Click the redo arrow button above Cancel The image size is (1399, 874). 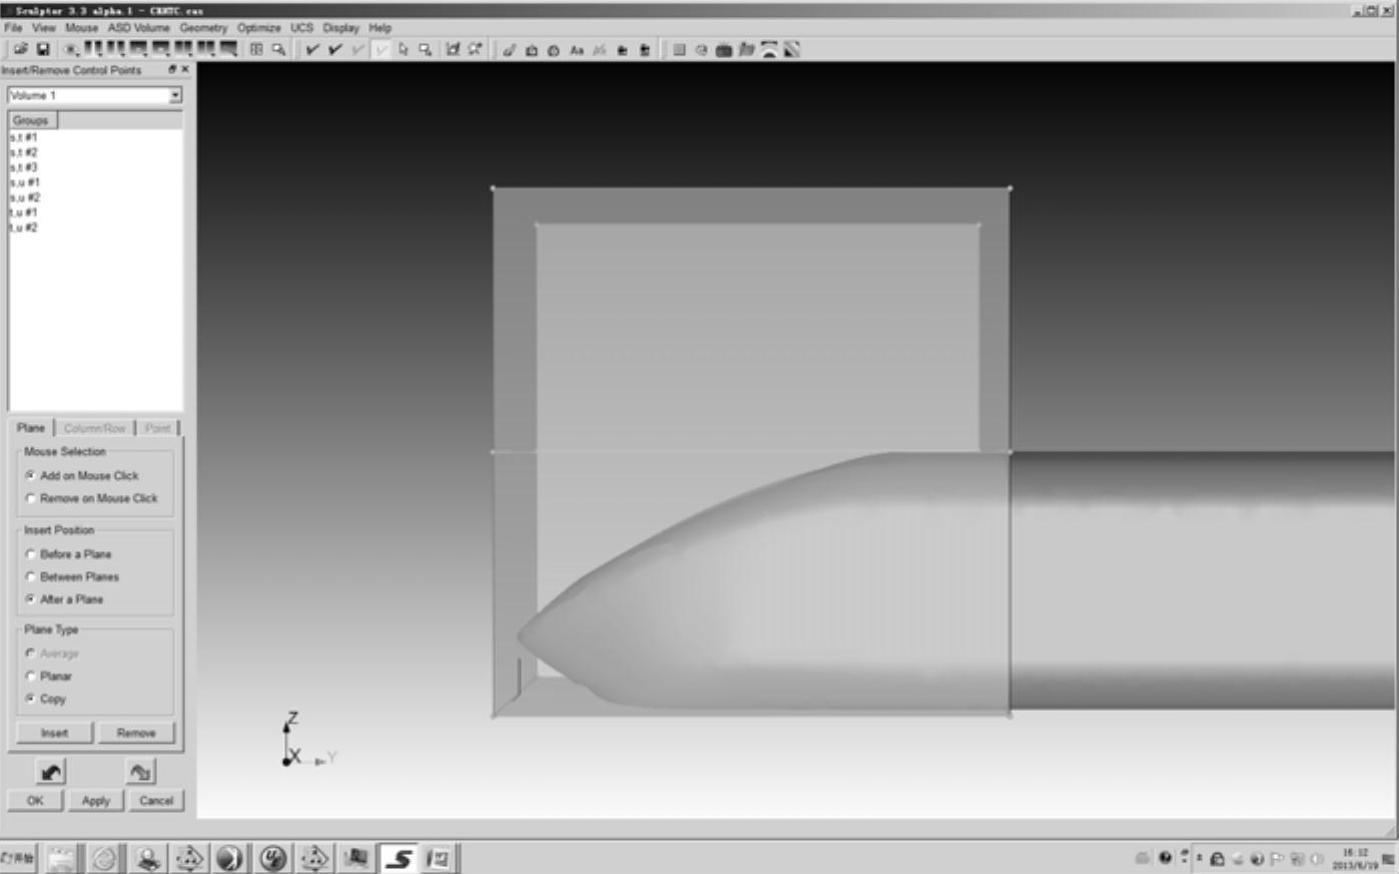pyautogui.click(x=140, y=771)
